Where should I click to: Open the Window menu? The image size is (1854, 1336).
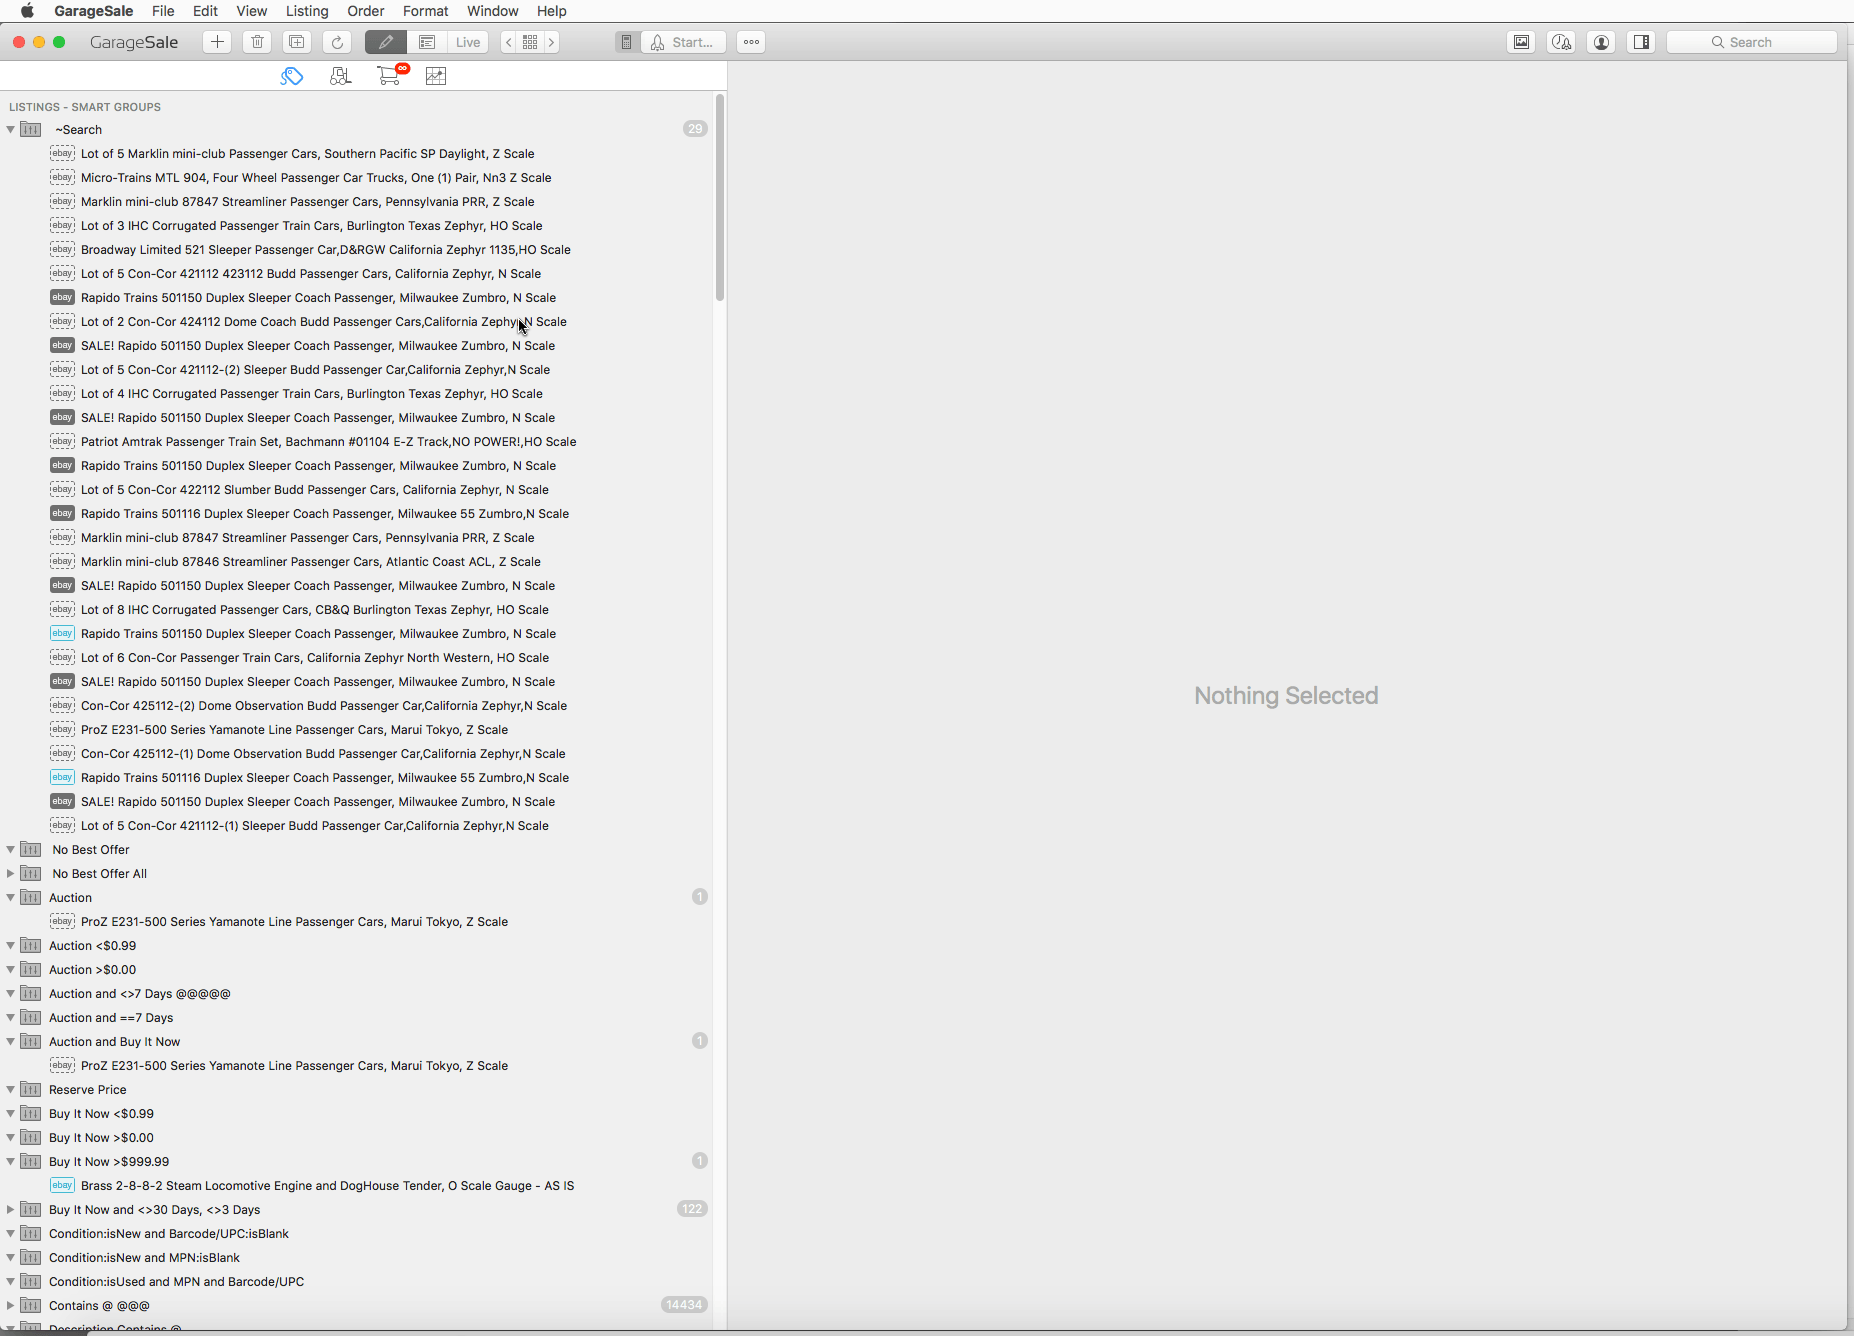493,11
